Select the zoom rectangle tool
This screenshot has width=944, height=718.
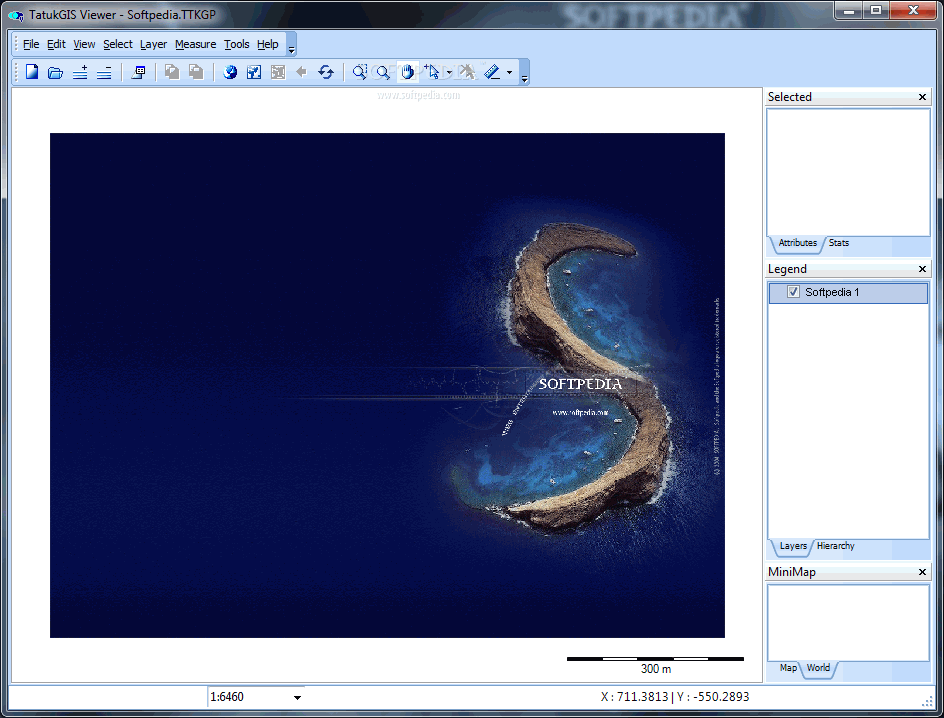point(359,72)
